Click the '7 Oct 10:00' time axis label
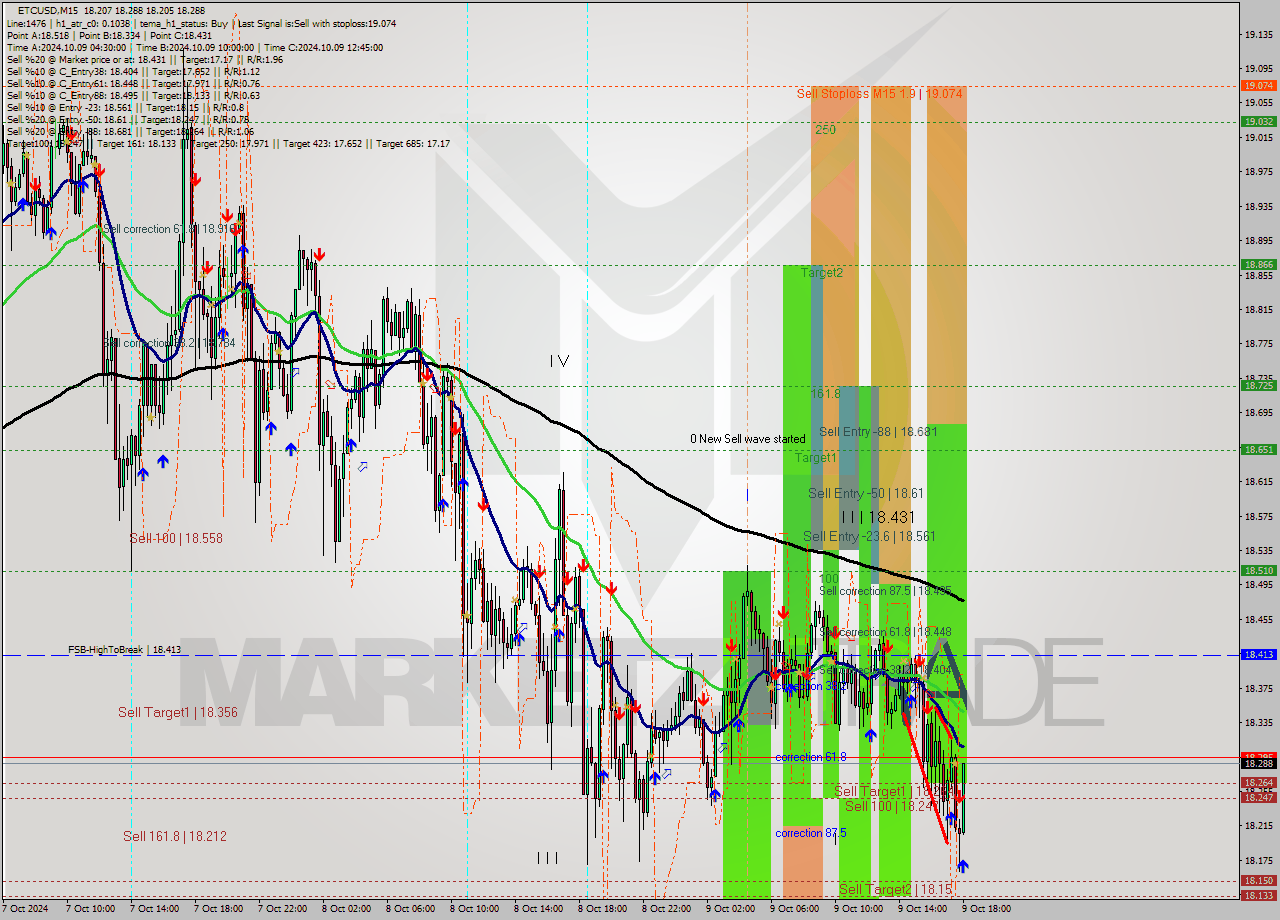 pos(90,908)
